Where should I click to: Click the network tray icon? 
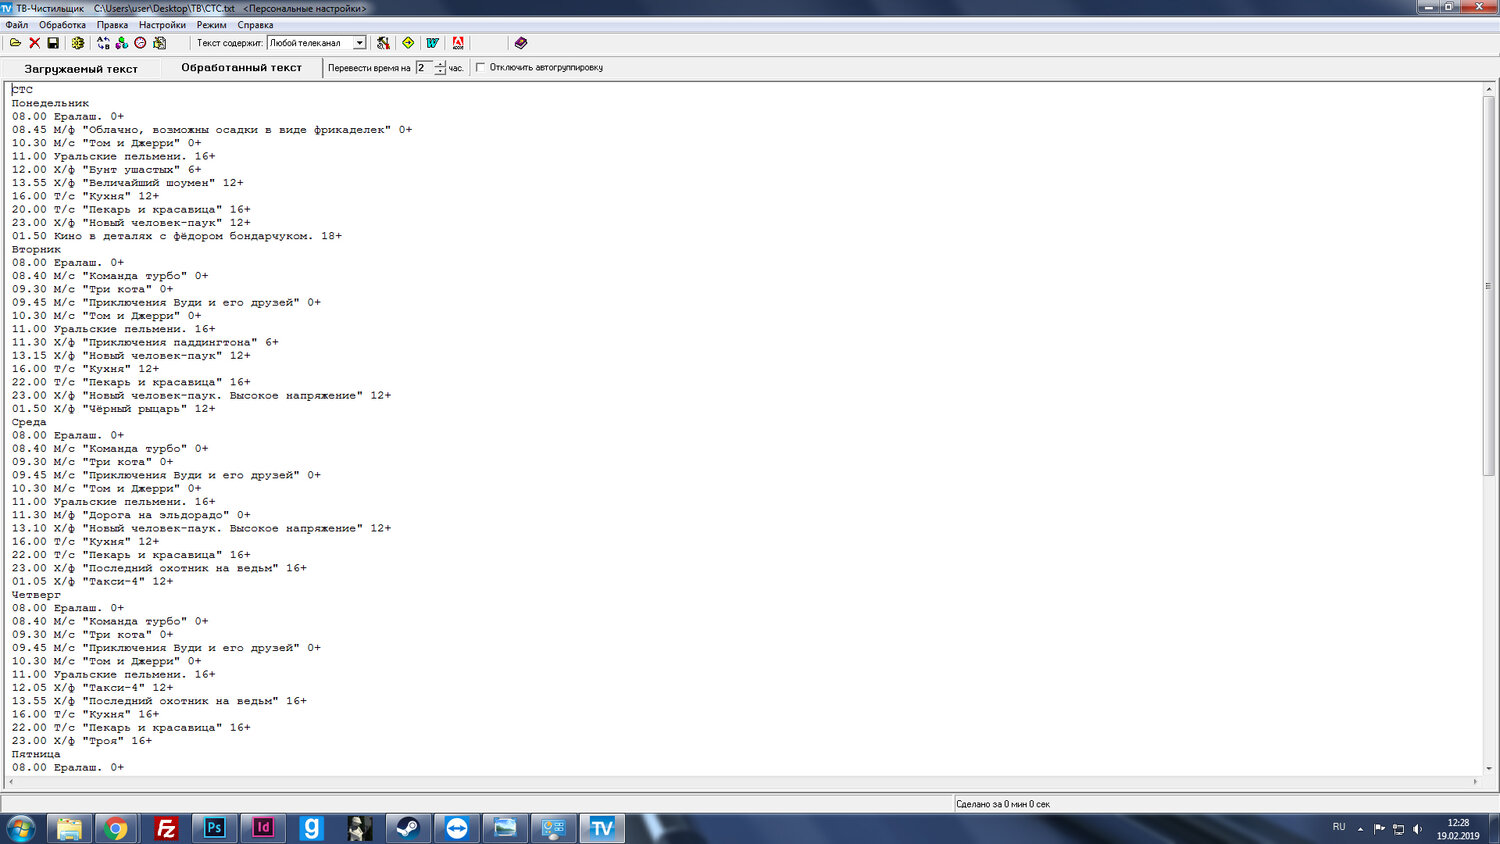[1398, 829]
